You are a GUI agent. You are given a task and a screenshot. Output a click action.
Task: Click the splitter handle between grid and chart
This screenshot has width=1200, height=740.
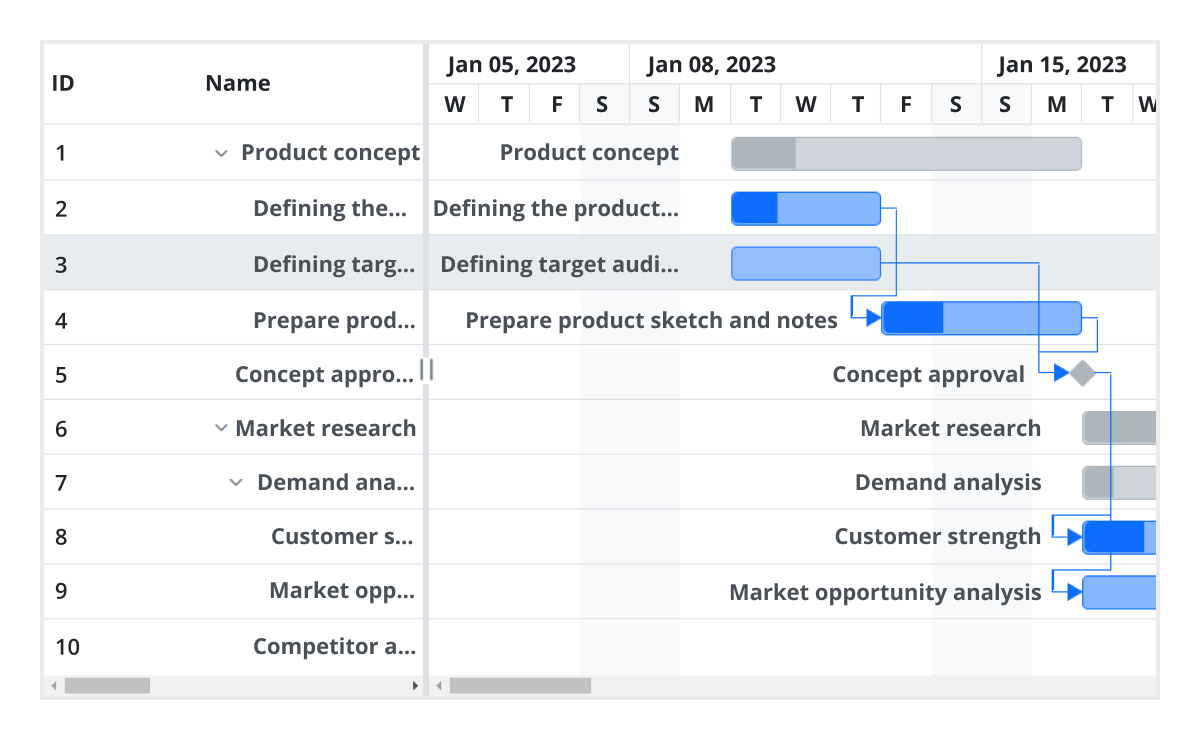click(x=427, y=370)
